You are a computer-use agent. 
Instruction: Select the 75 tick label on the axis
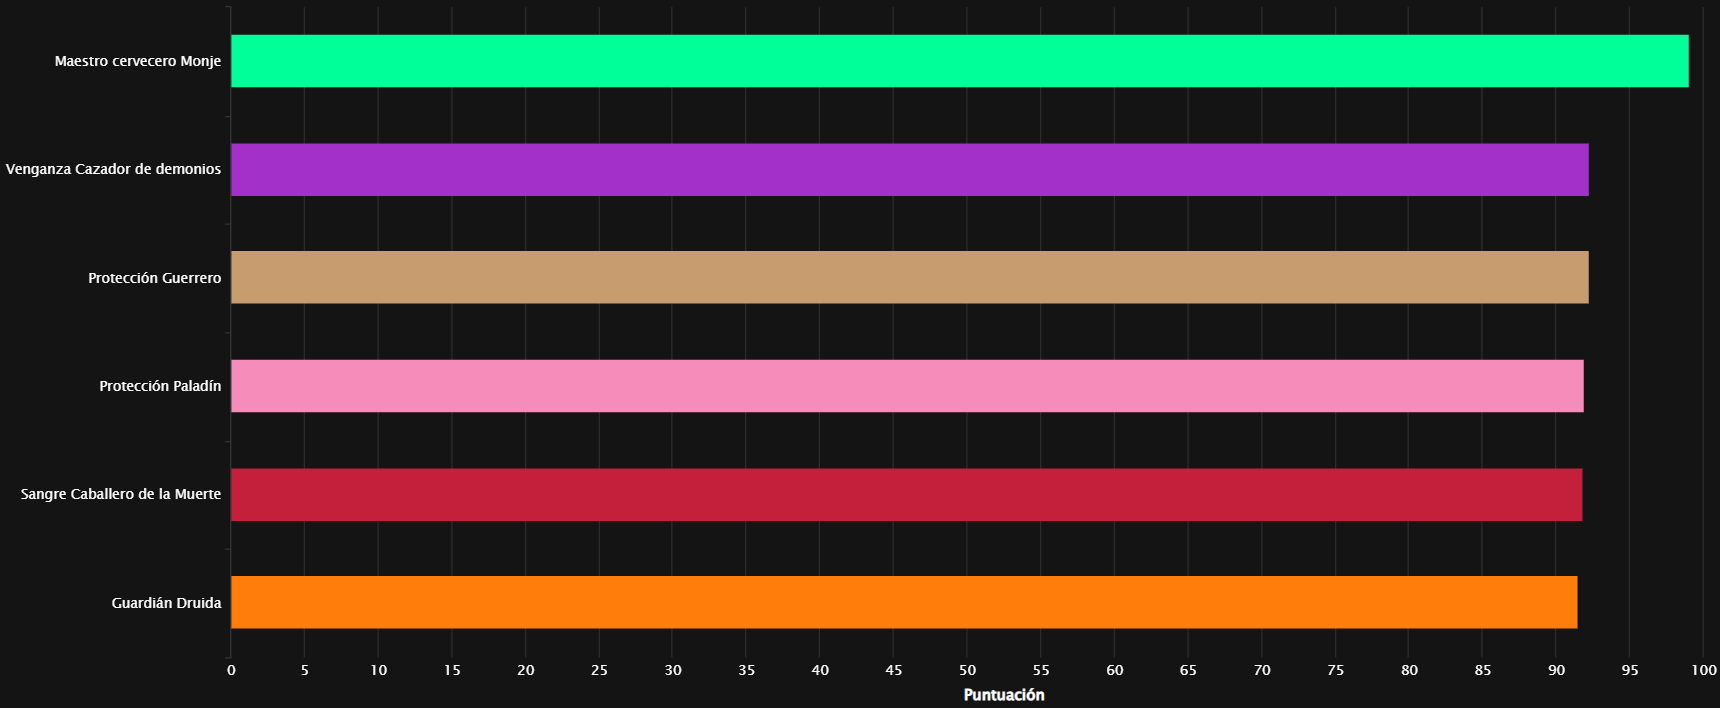(1335, 670)
